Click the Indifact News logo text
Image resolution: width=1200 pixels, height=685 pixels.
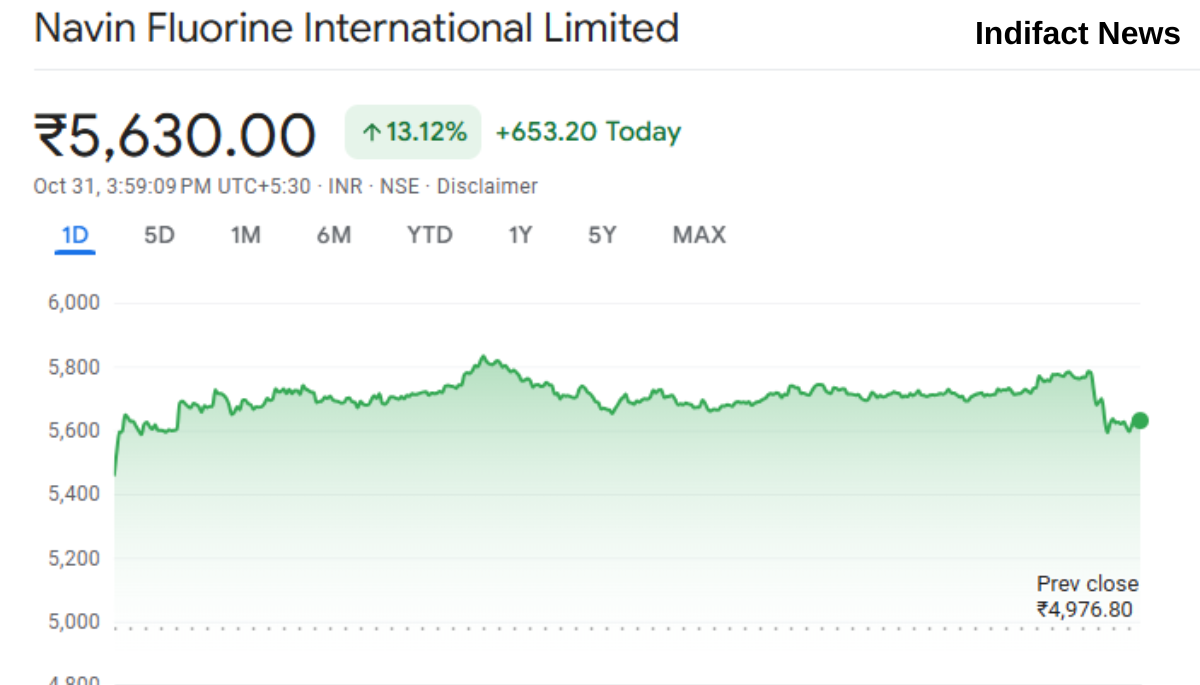[1077, 34]
